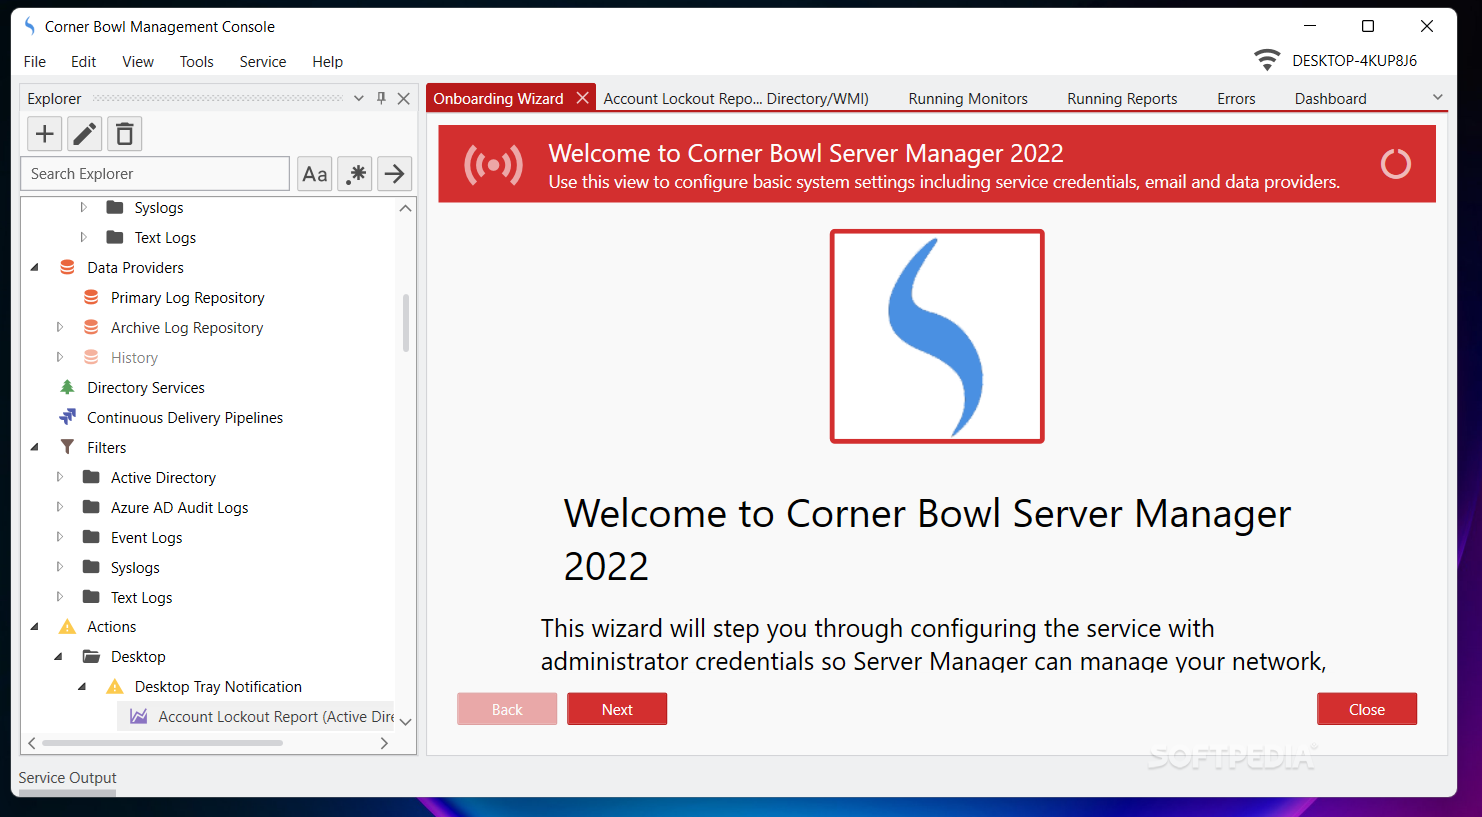Screen dimensions: 1482x817
Task: Select Primary Log Repository in the tree
Action: (187, 298)
